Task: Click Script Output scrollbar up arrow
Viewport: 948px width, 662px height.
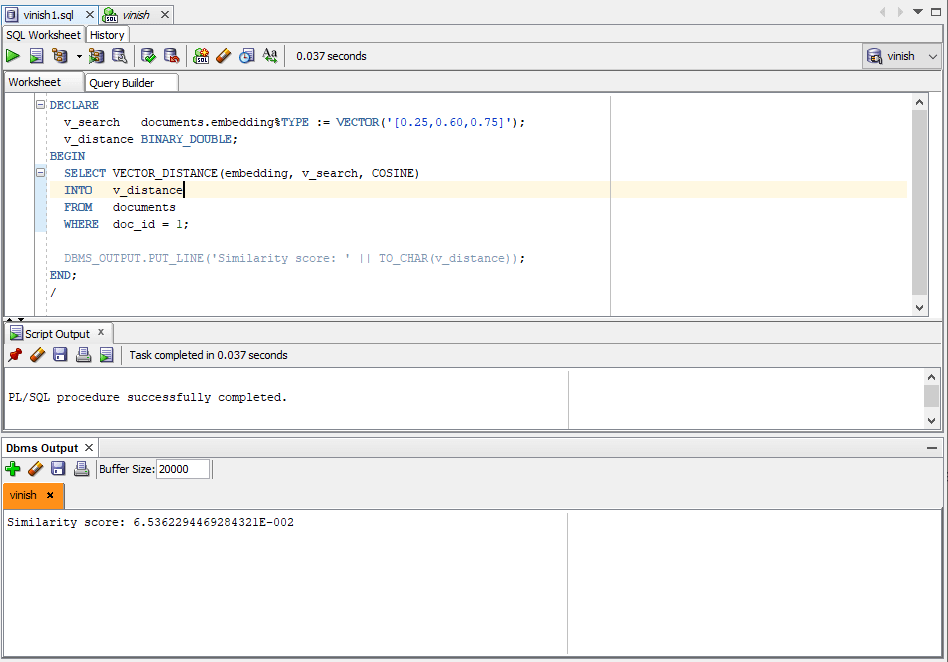Action: (931, 377)
